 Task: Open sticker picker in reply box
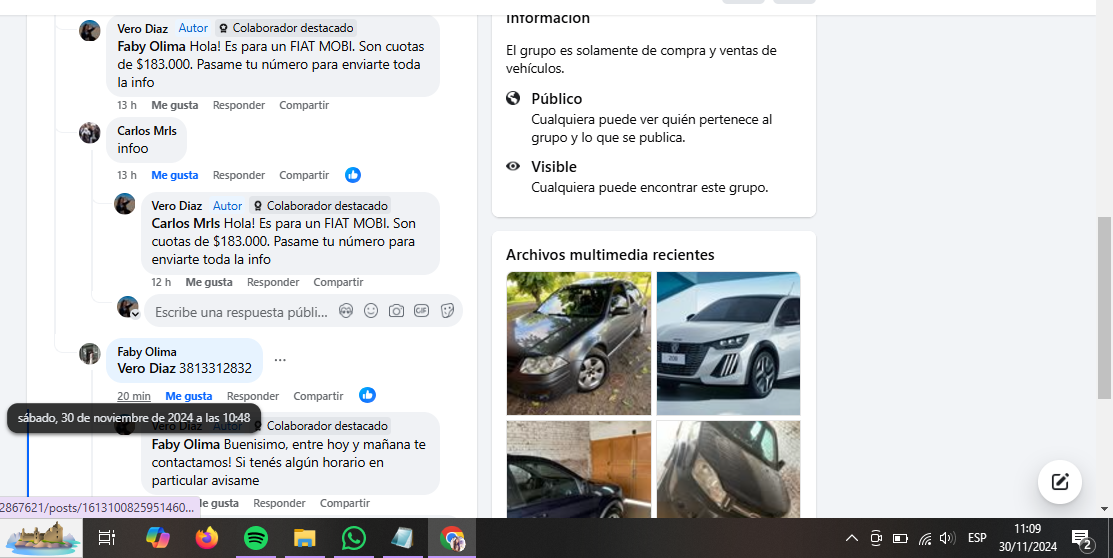(x=447, y=311)
